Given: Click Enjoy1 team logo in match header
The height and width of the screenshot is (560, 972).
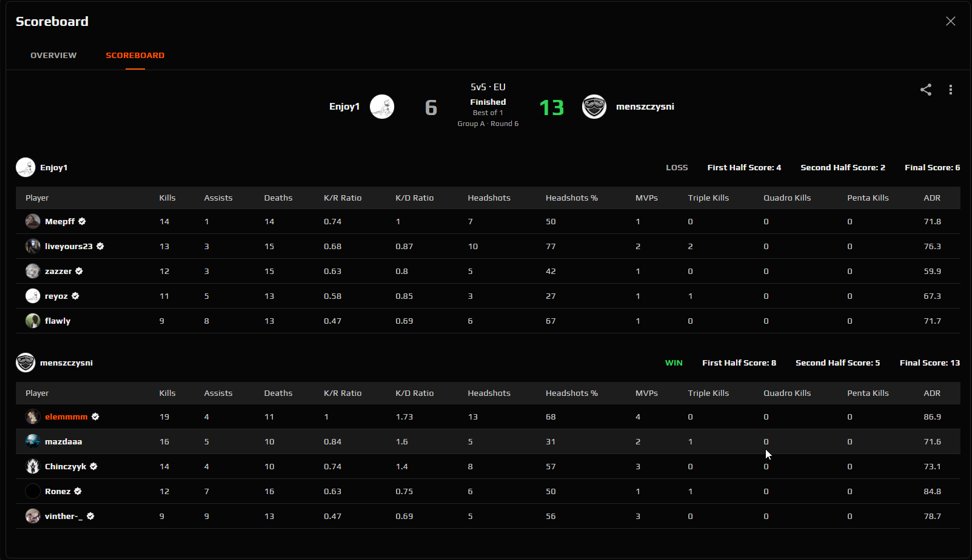Looking at the screenshot, I should pyautogui.click(x=382, y=107).
